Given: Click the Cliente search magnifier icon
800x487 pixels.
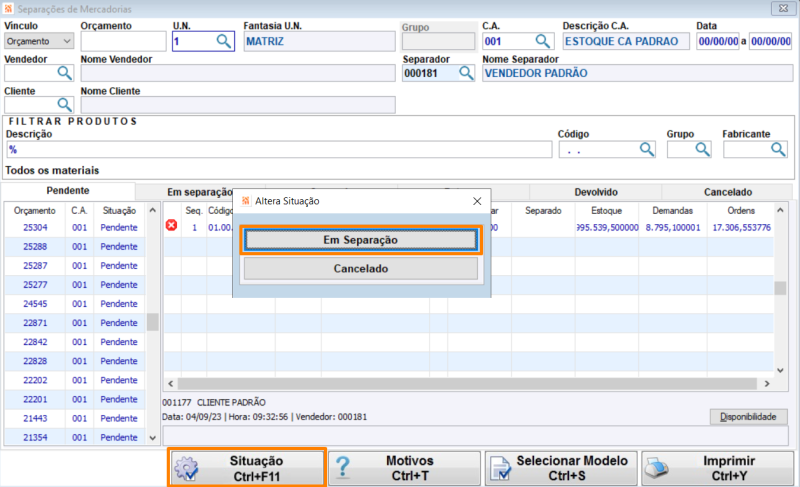Looking at the screenshot, I should (64, 105).
